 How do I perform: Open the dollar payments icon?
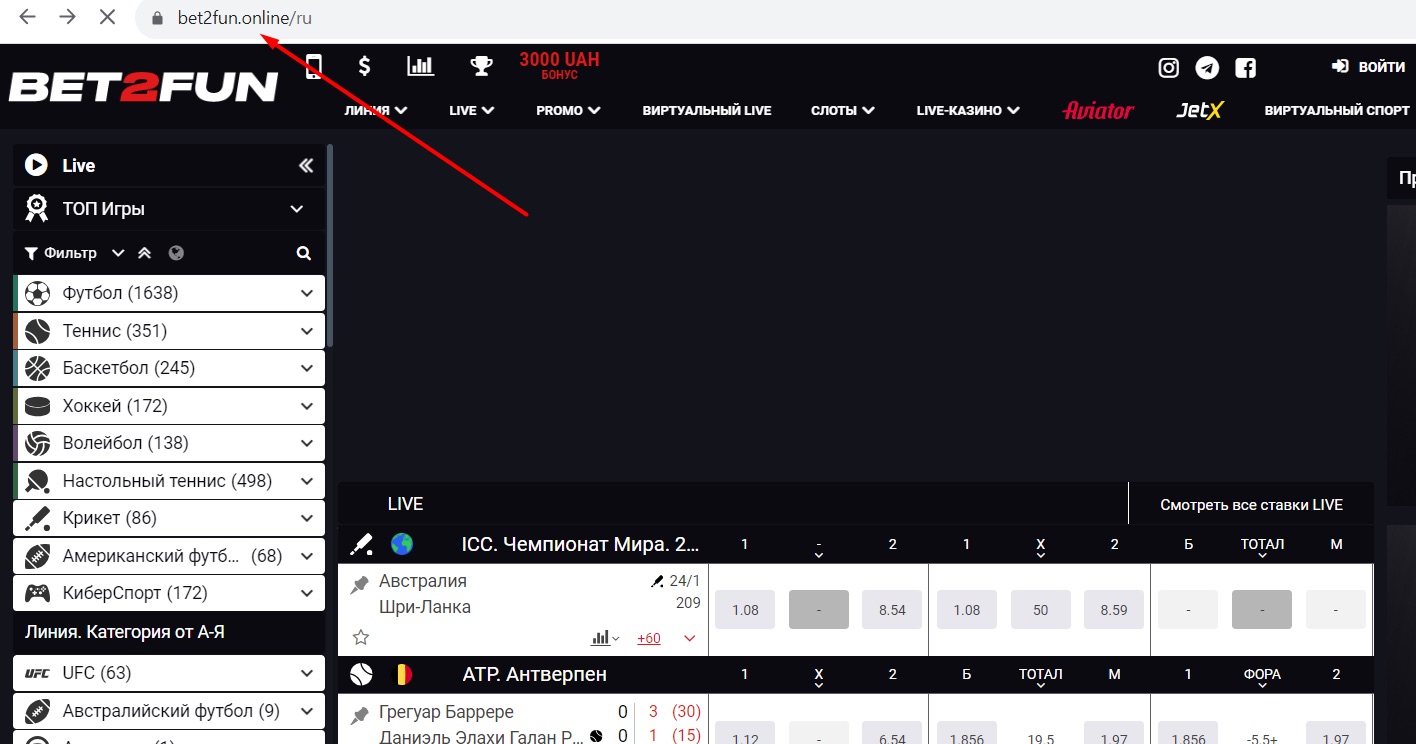coord(364,66)
